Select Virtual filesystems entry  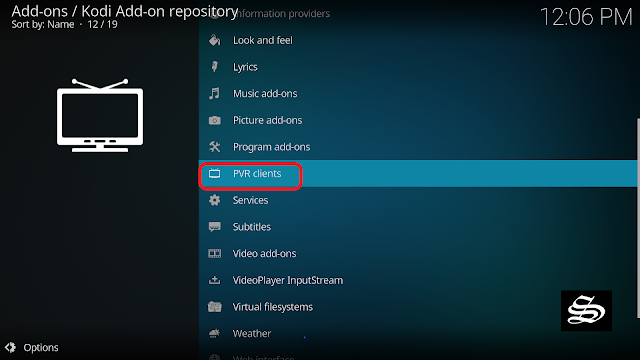tap(418, 307)
